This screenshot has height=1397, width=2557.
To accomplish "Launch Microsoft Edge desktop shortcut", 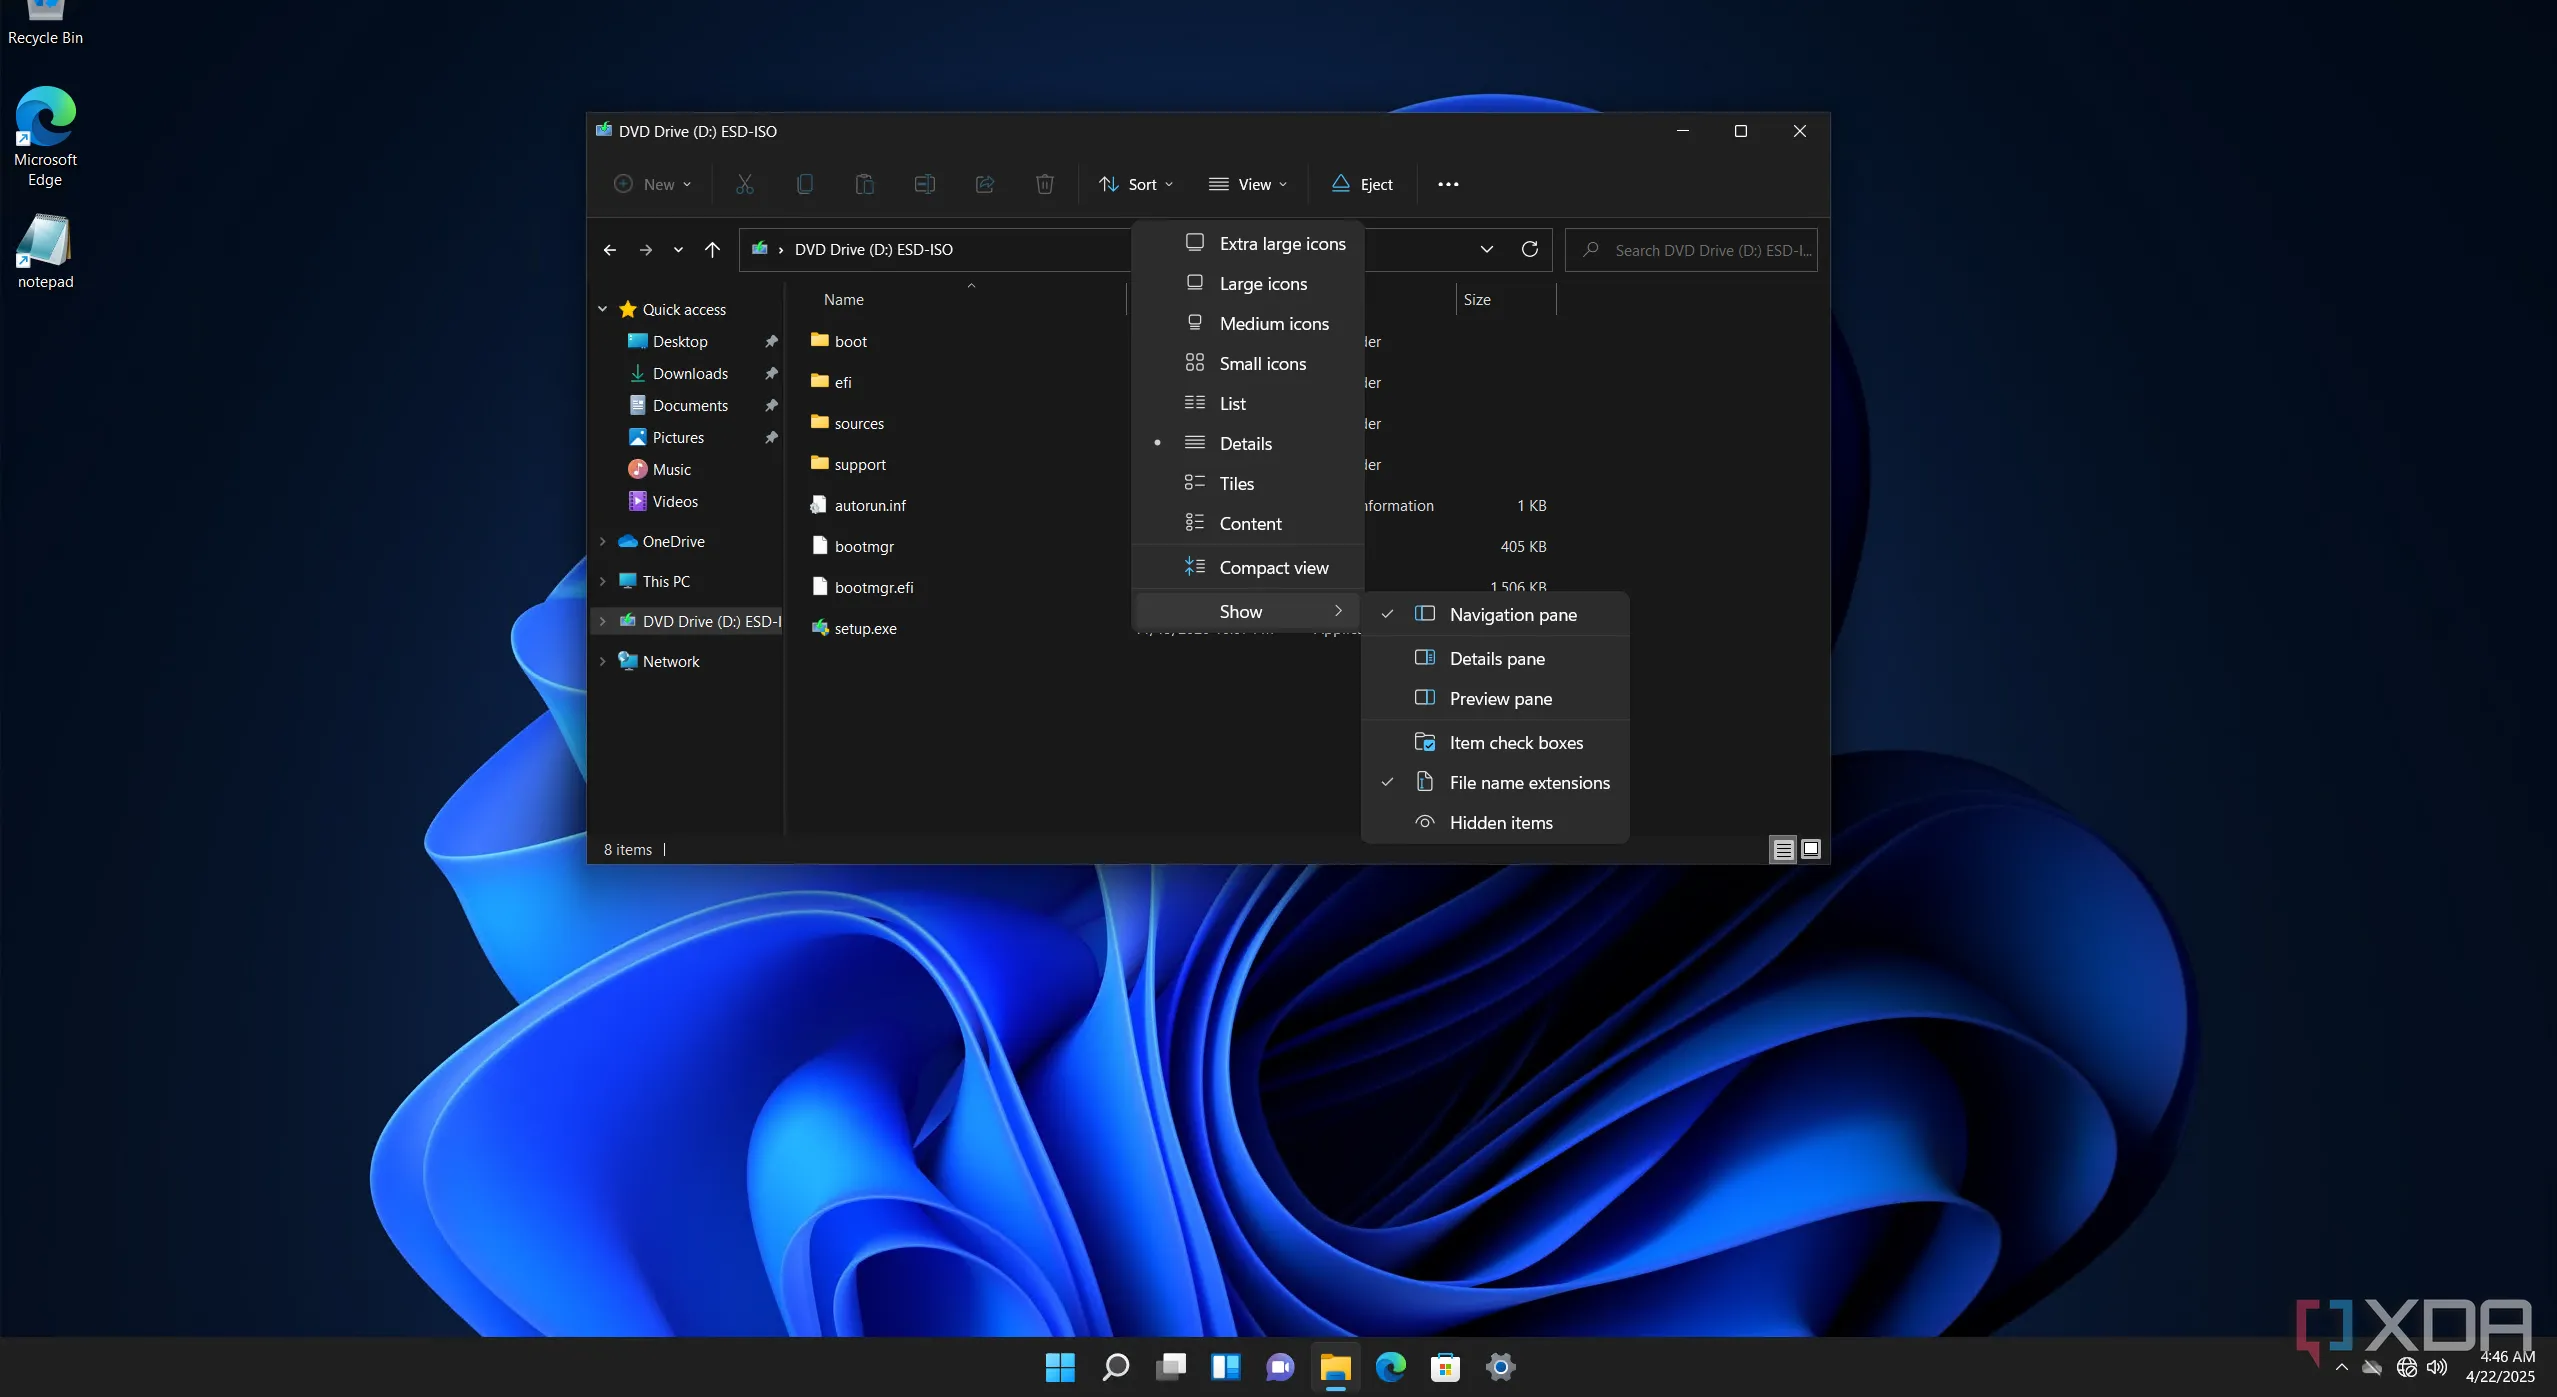I will coord(45,137).
